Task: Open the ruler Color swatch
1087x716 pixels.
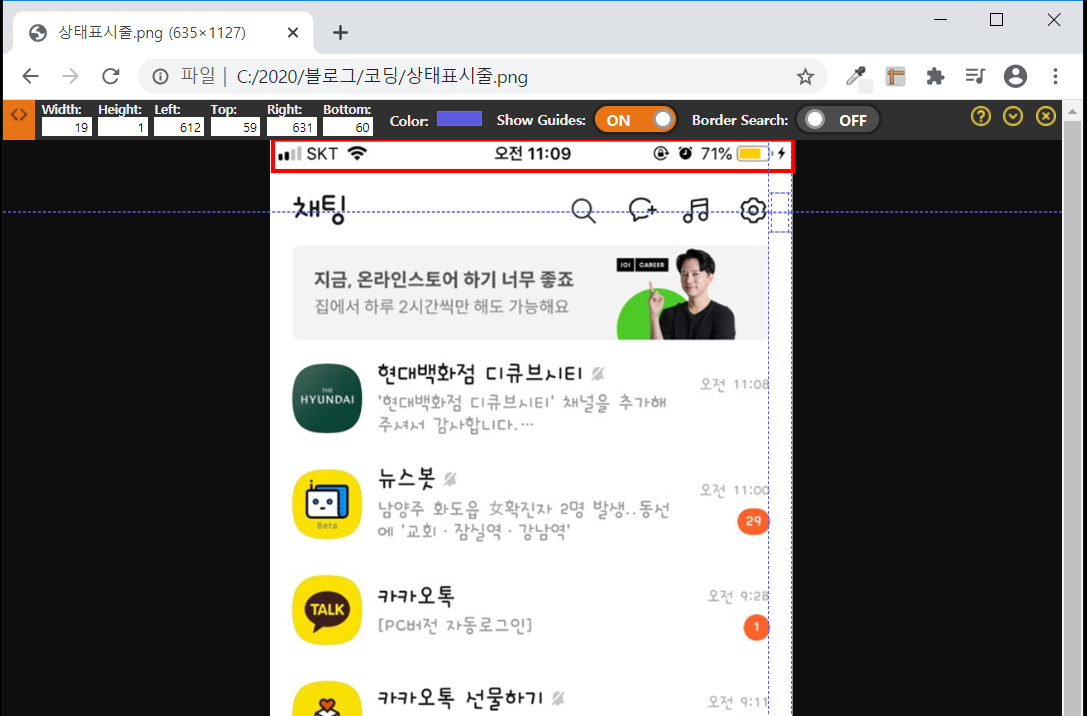Action: point(459,119)
